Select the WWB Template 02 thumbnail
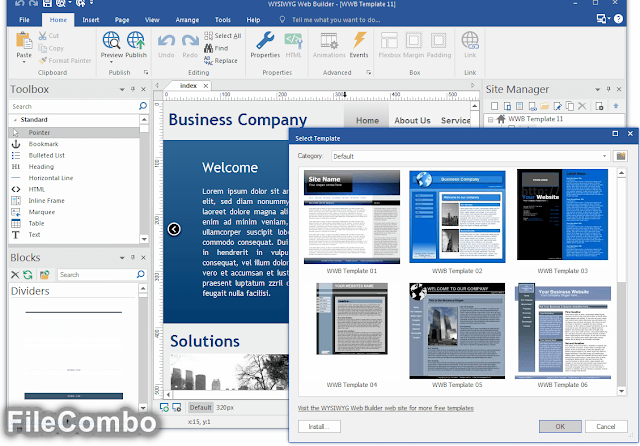The height and width of the screenshot is (446, 640). tap(457, 217)
